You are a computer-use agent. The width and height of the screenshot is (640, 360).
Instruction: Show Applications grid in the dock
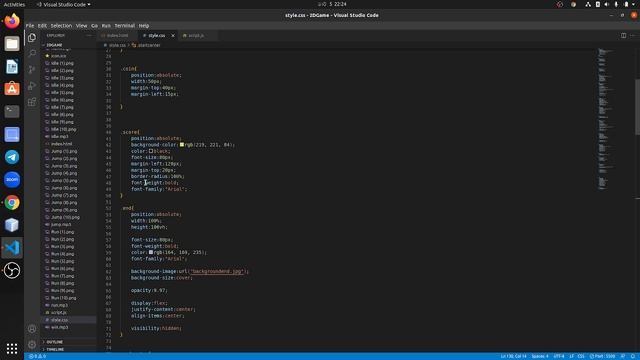pos(12,348)
